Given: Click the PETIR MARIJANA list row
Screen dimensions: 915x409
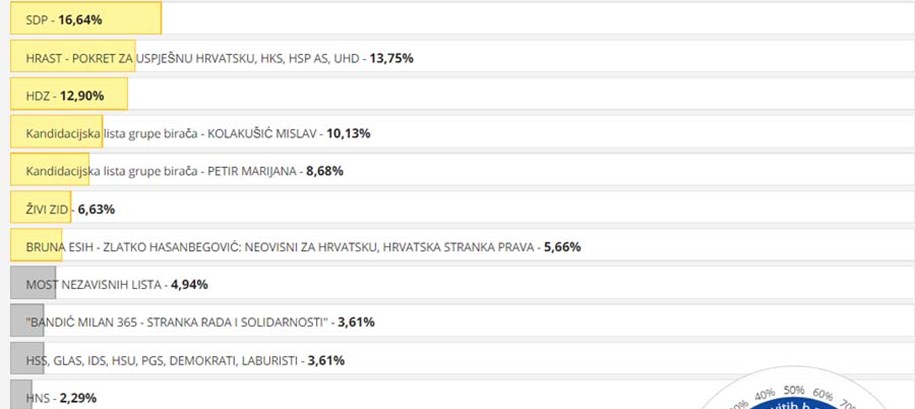Looking at the screenshot, I should click(462, 170).
